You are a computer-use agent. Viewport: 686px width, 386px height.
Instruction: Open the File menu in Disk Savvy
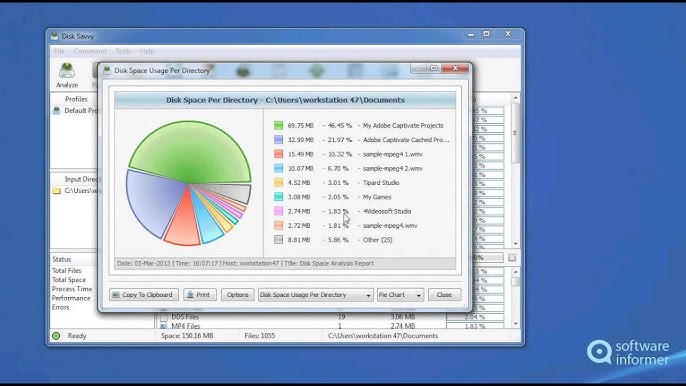point(60,51)
